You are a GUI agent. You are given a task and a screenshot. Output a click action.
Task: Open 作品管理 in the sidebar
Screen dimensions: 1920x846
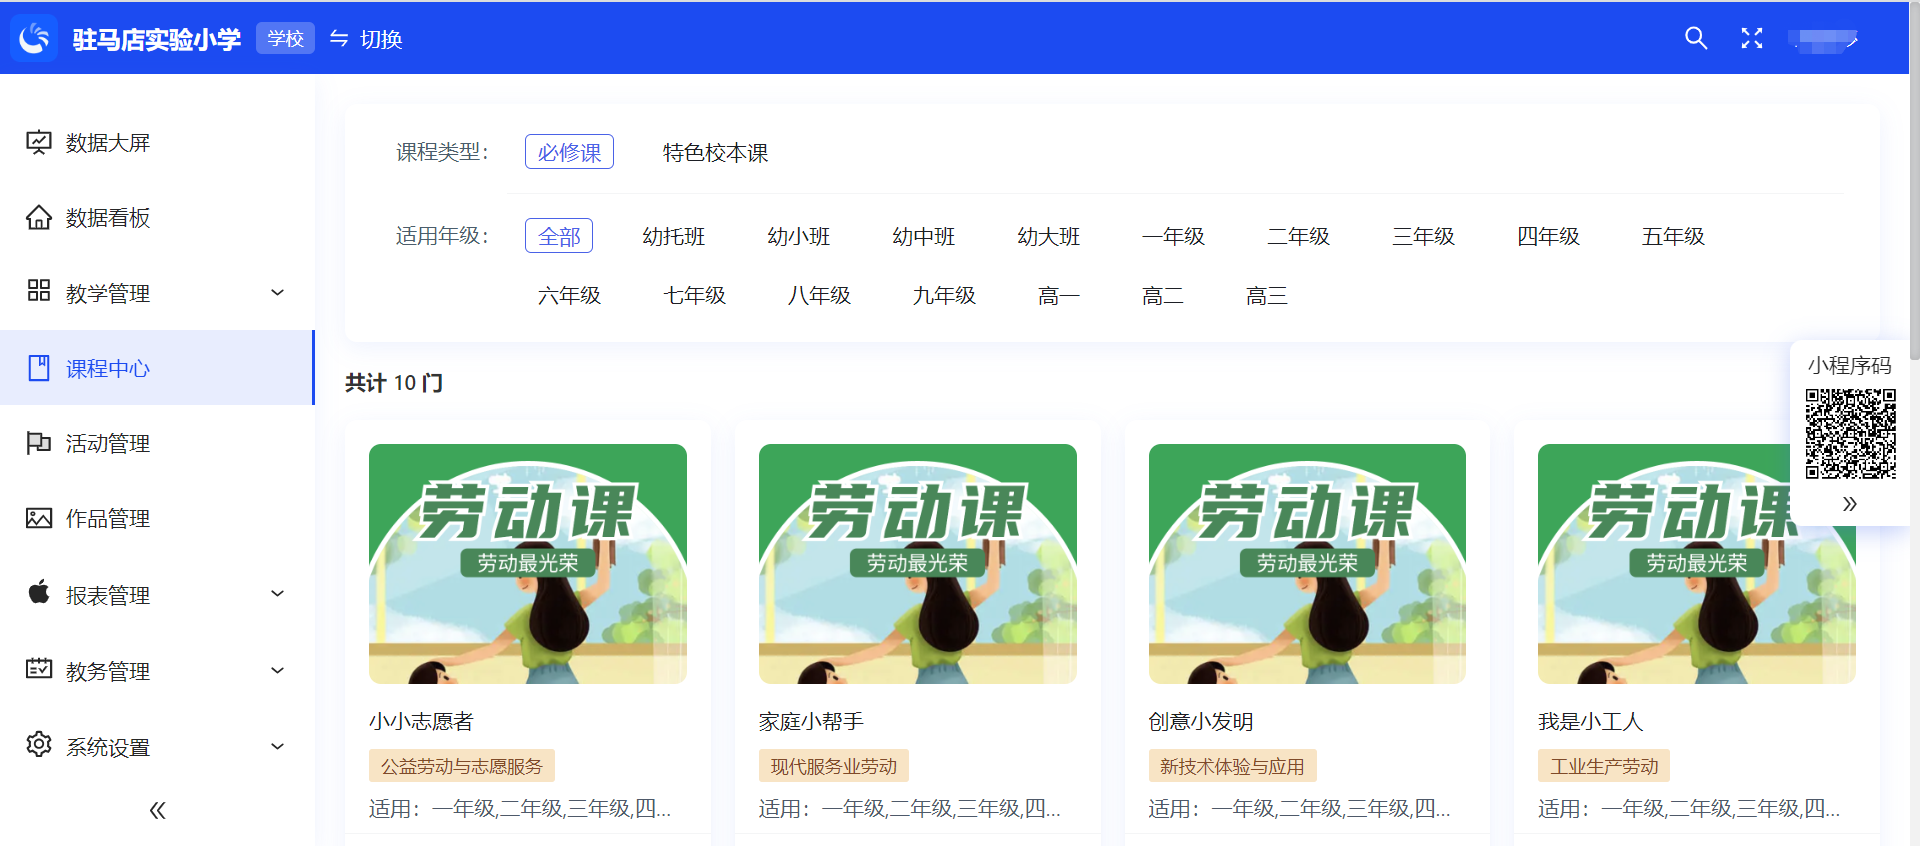[x=107, y=519]
